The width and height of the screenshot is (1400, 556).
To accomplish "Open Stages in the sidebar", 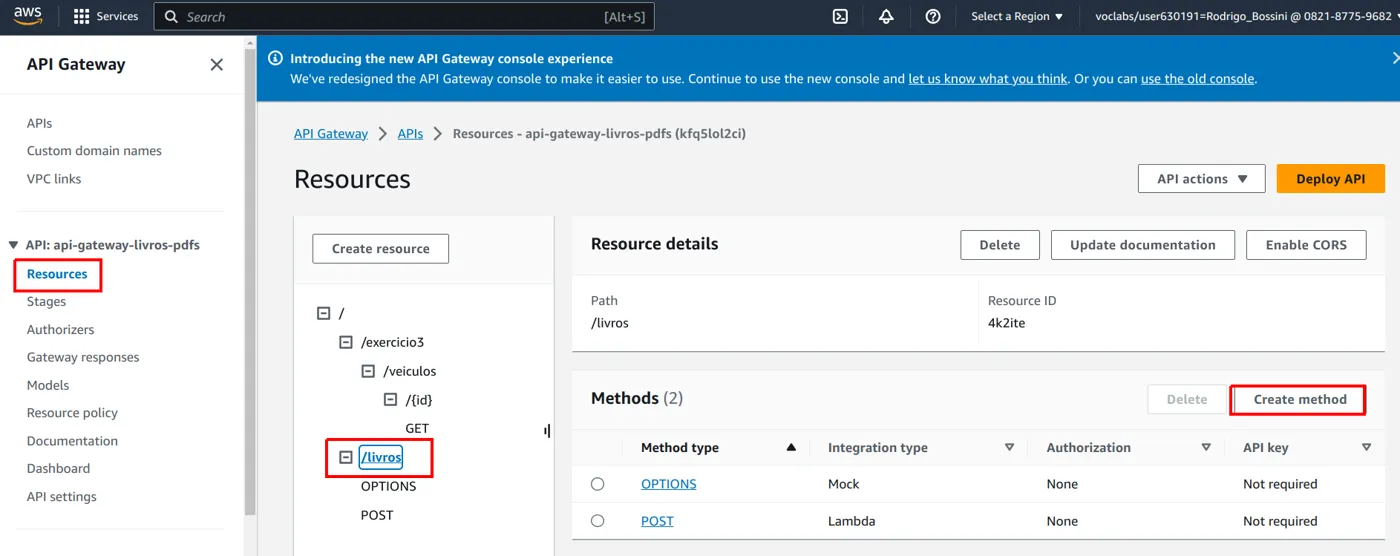I will point(46,301).
